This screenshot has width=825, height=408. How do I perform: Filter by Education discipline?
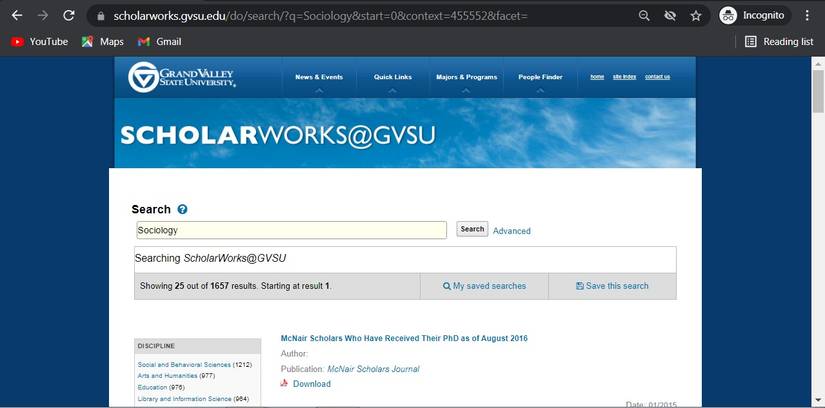click(153, 387)
